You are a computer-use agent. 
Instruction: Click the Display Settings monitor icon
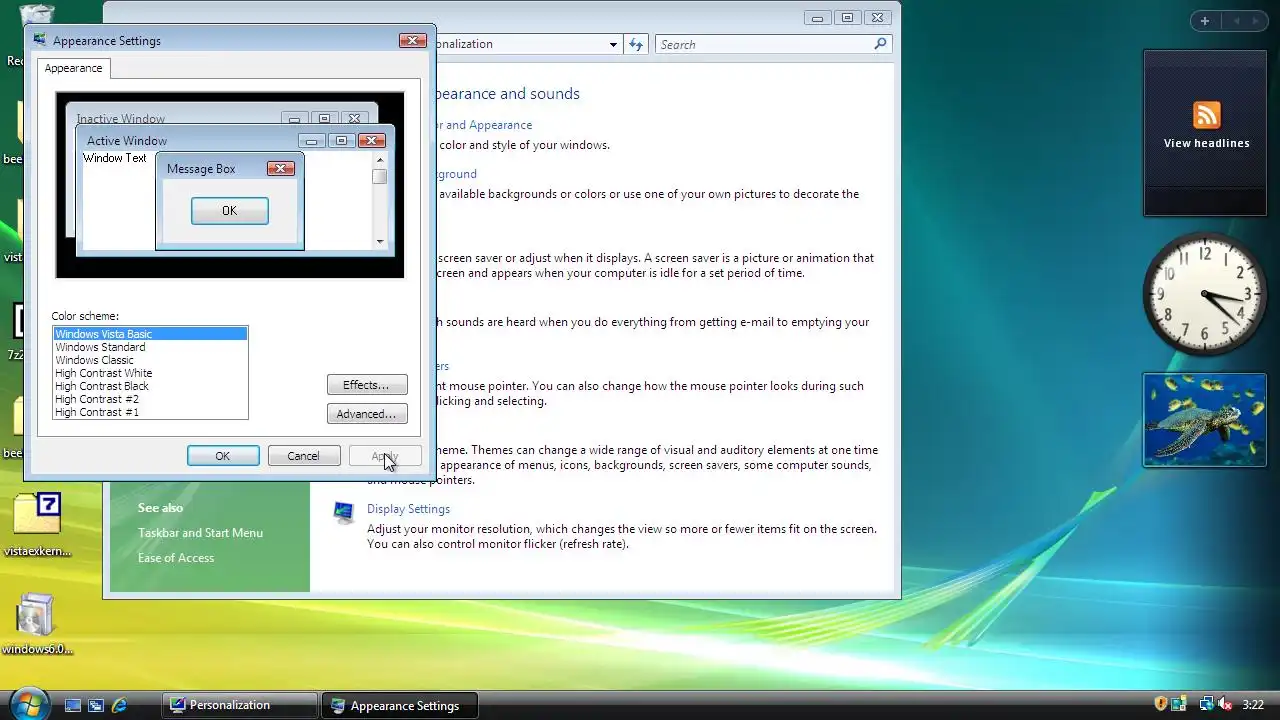[x=344, y=513]
